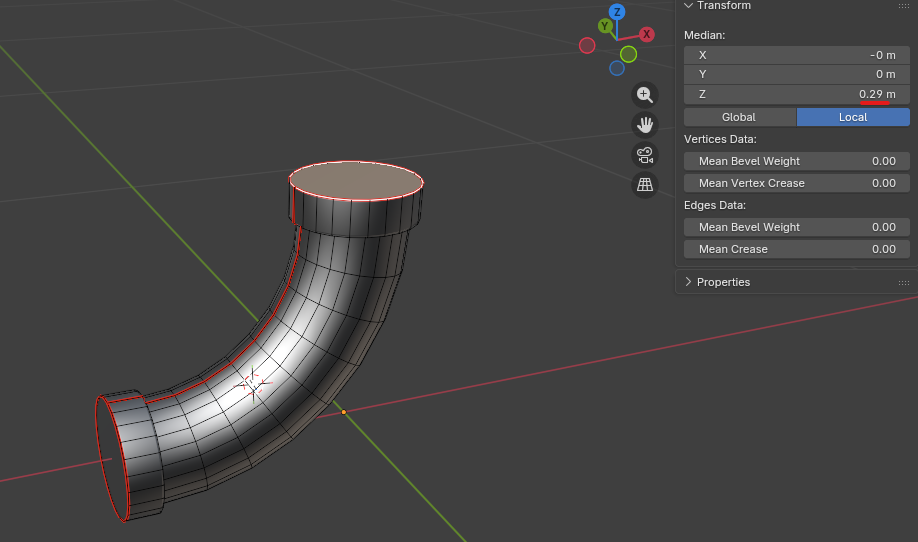Click the zoom magnifier icon in viewport

pos(645,95)
